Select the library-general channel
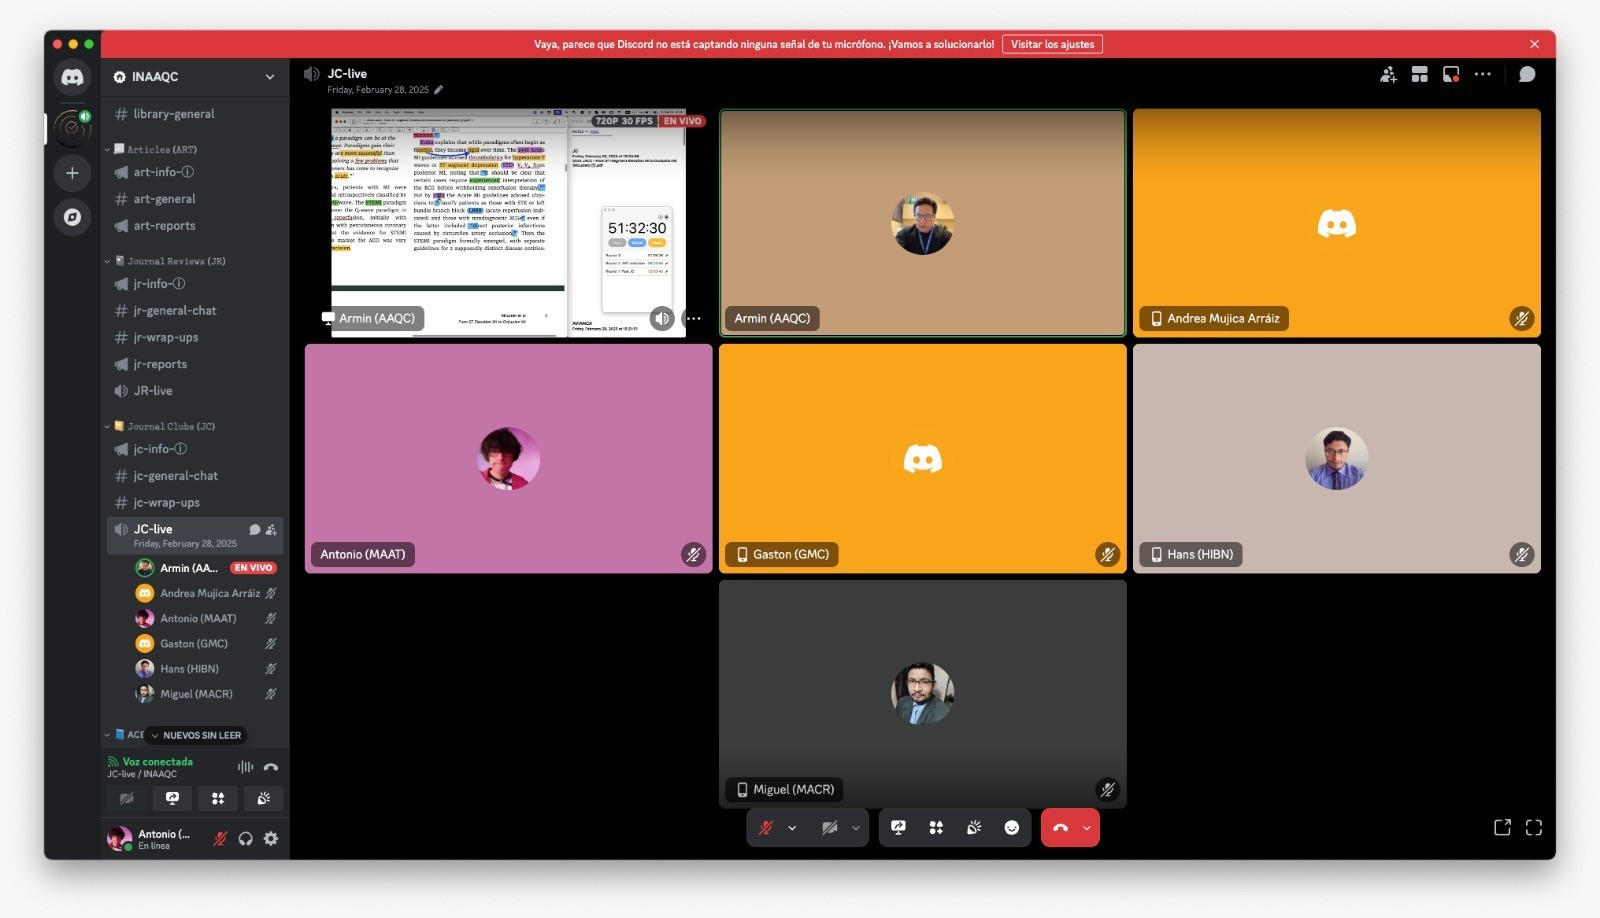Screen dimensions: 1600x918 click(173, 114)
